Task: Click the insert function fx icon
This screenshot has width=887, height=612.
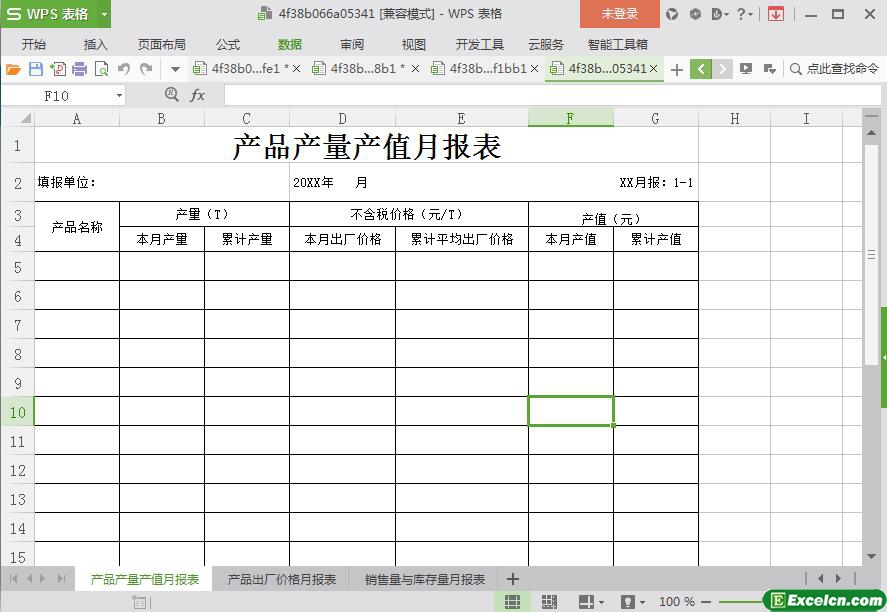Action: (198, 95)
